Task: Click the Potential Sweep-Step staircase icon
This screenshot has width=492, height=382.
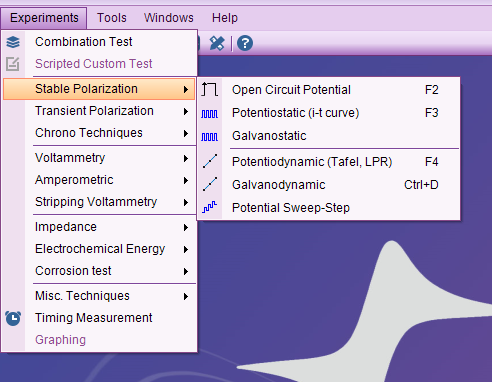Action: (210, 207)
